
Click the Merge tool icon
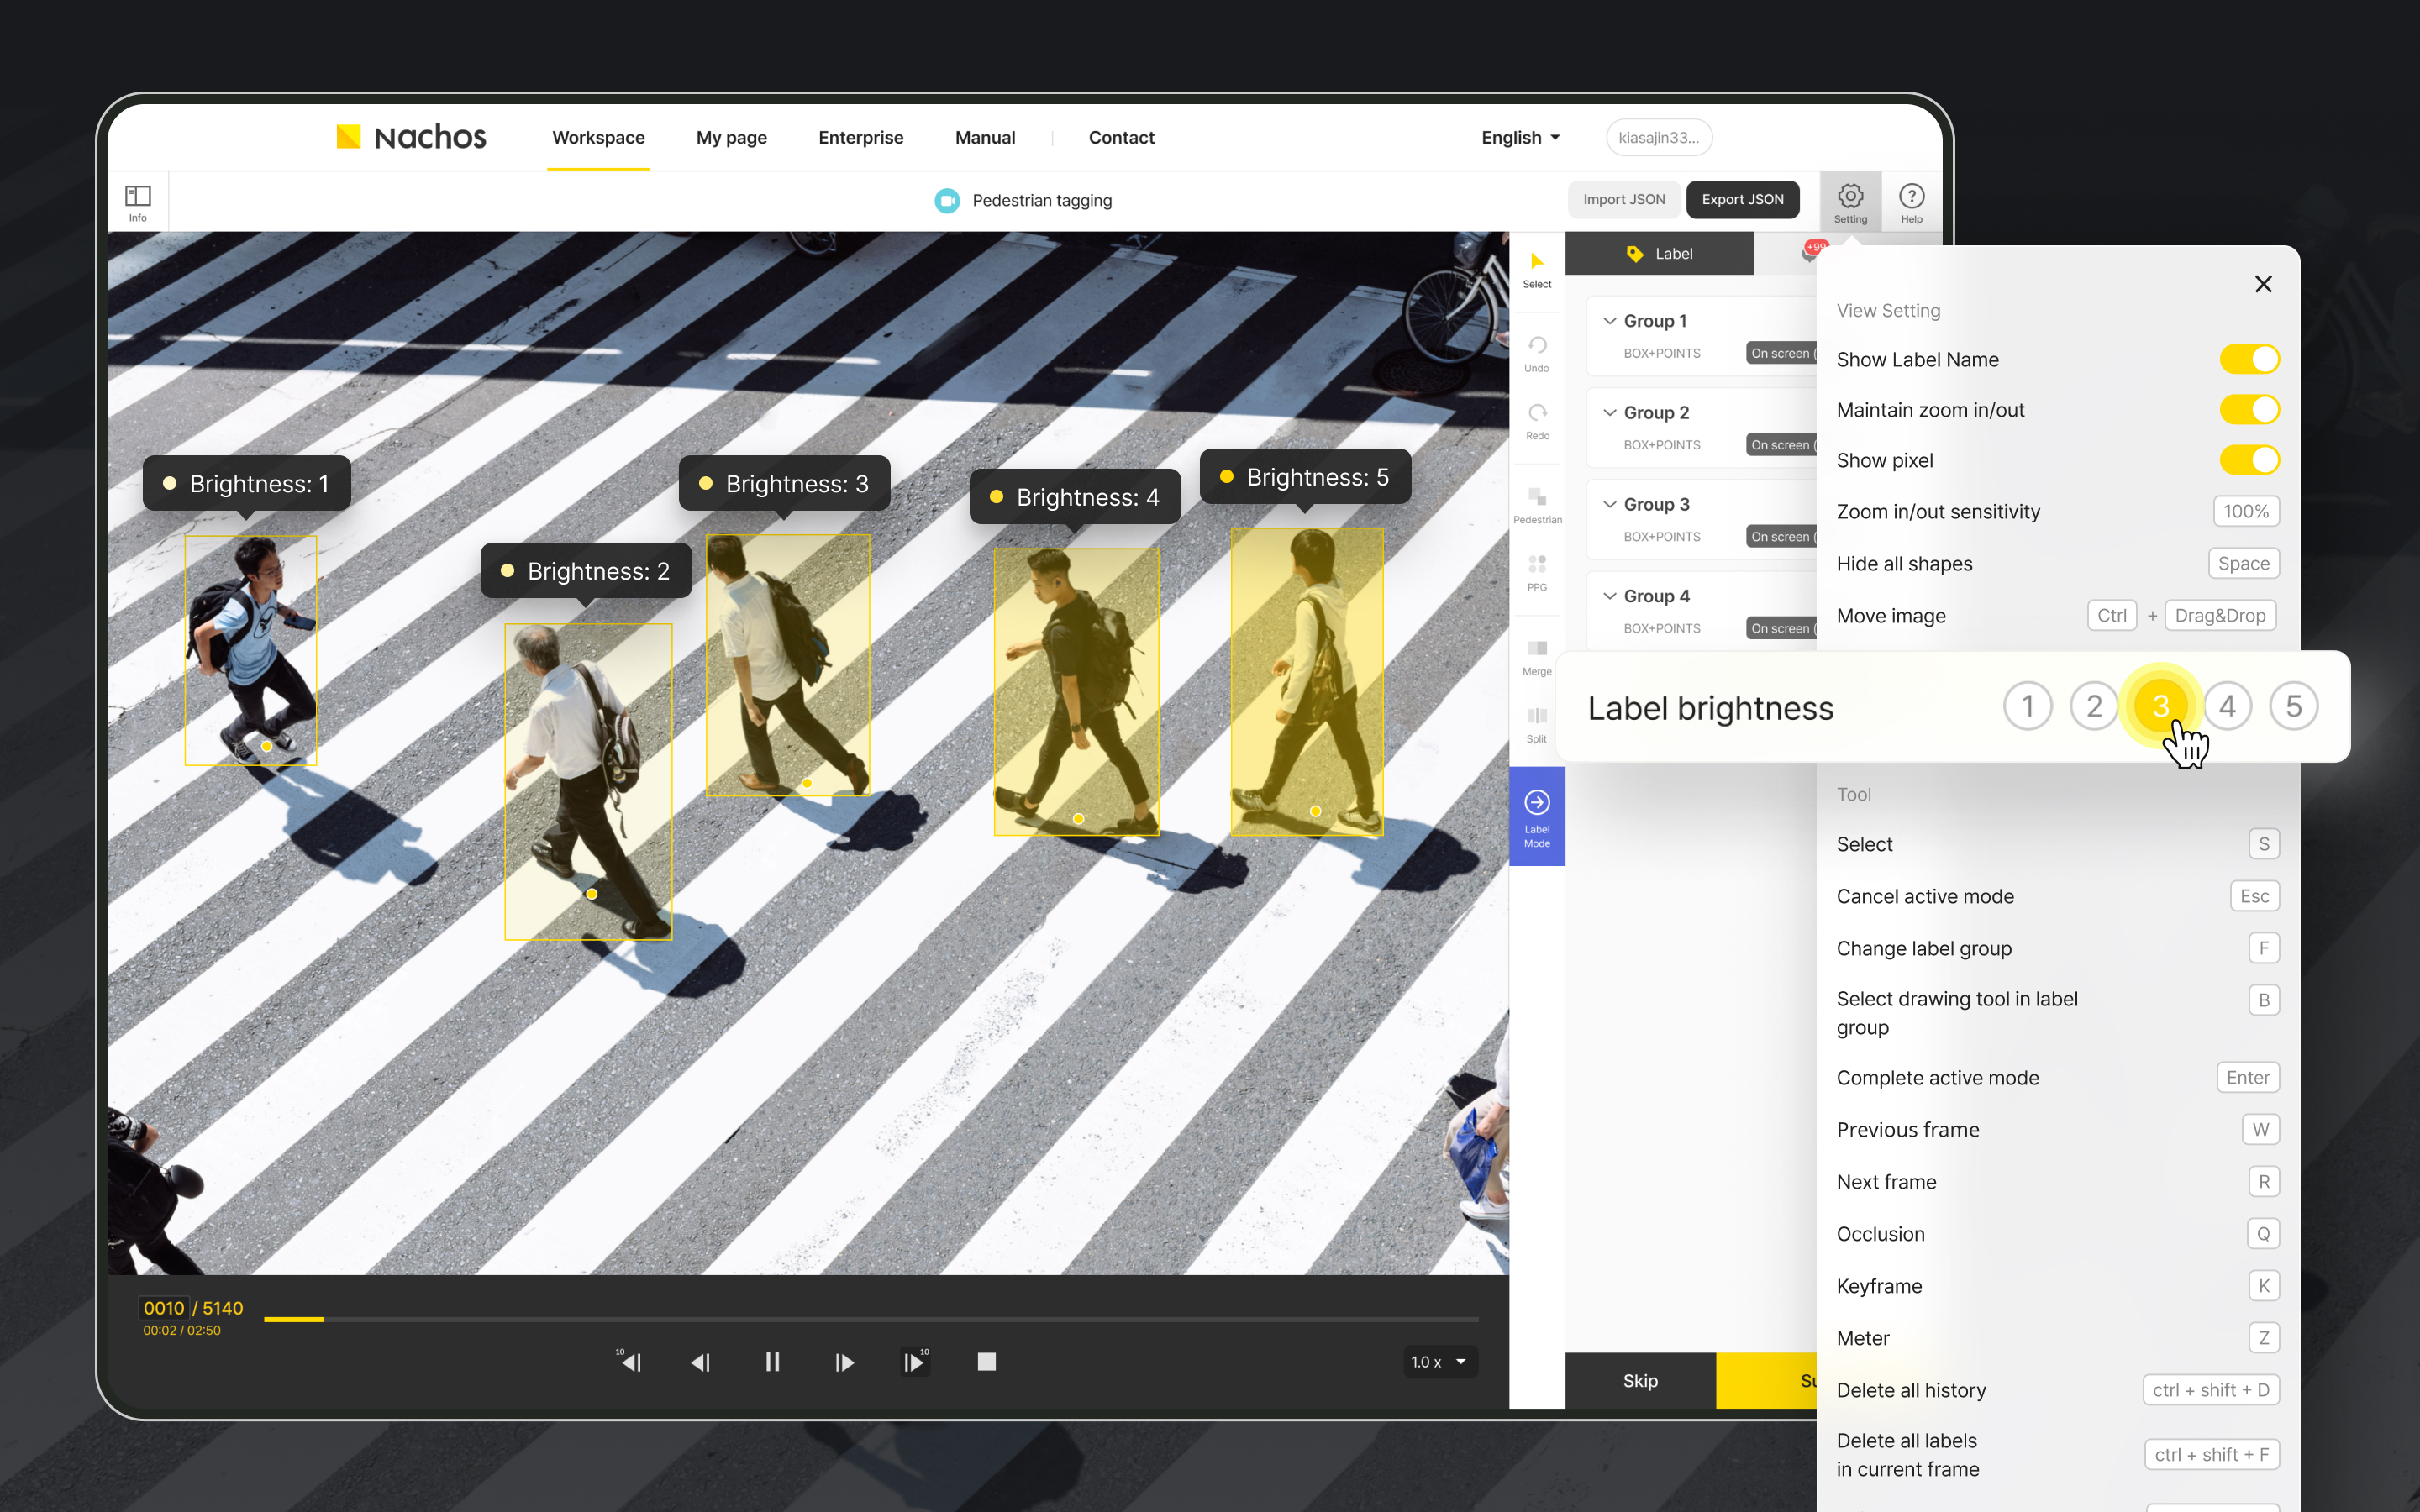point(1537,656)
